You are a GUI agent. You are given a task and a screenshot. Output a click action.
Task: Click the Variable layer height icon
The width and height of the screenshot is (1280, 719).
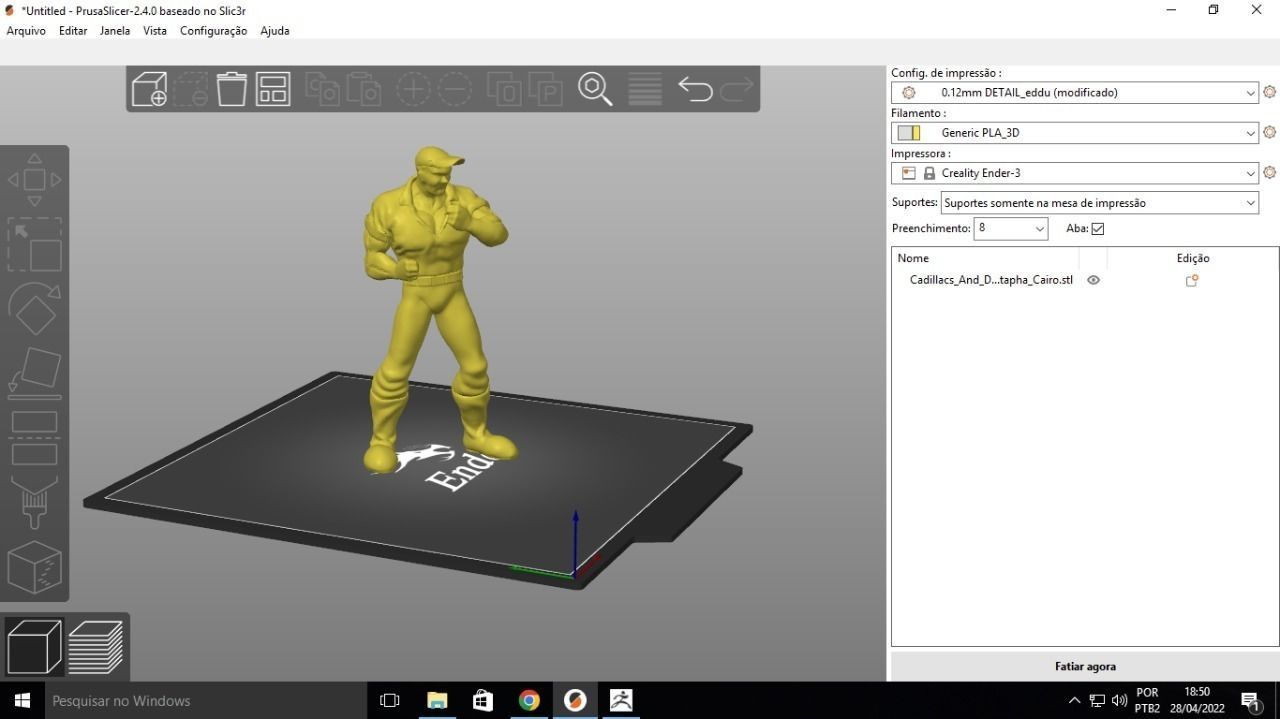645,89
